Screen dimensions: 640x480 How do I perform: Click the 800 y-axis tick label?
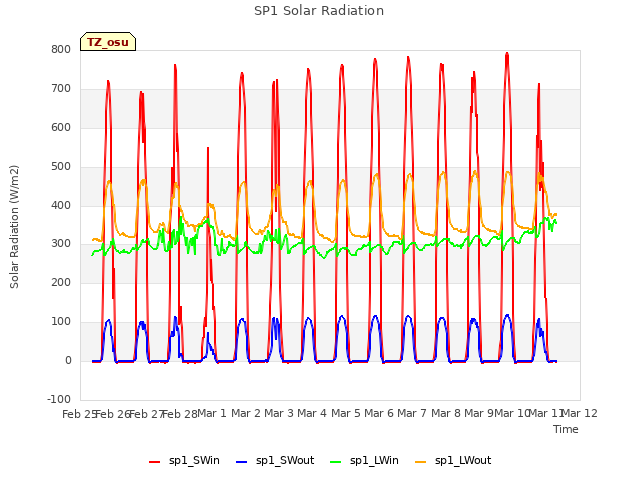61,50
